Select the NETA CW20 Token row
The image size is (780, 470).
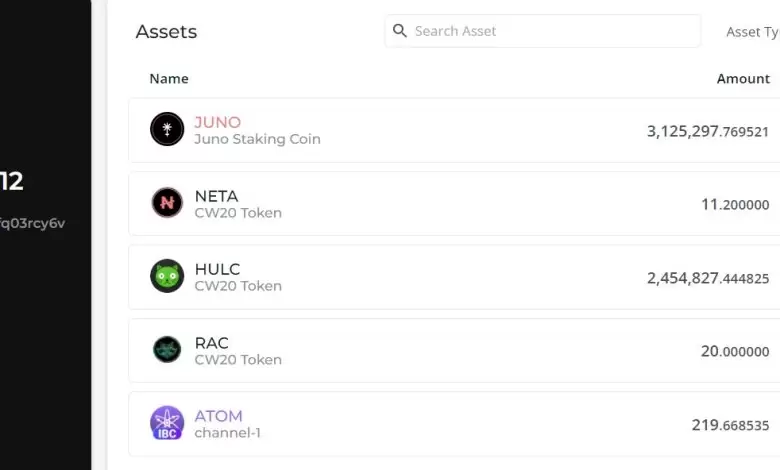pos(450,204)
